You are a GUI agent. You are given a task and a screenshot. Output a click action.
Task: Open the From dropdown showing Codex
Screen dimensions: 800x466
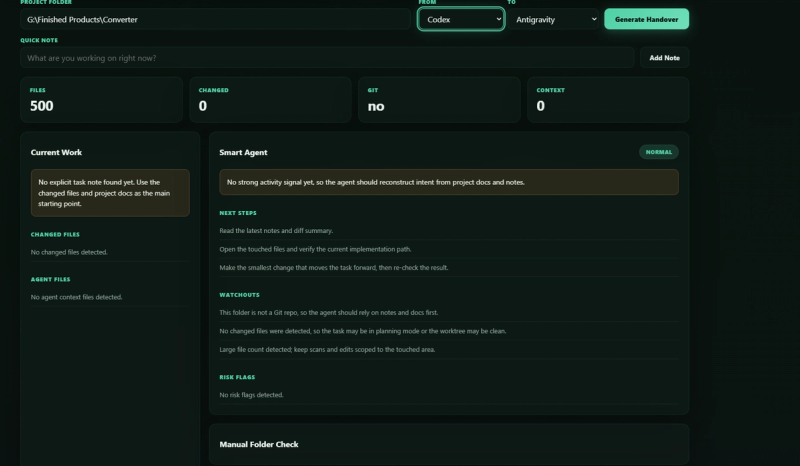(x=461, y=19)
